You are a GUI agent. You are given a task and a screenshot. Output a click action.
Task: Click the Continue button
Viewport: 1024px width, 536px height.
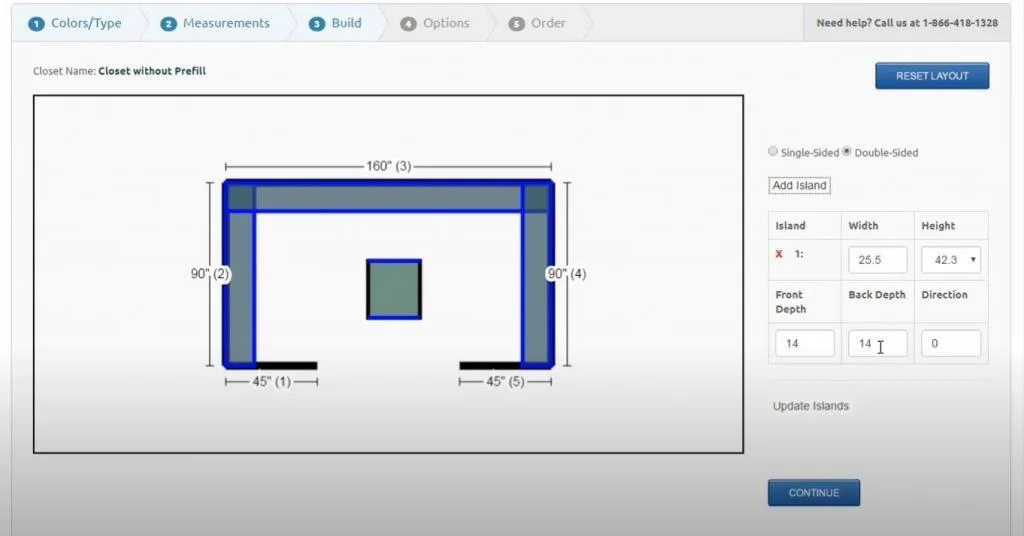(813, 493)
